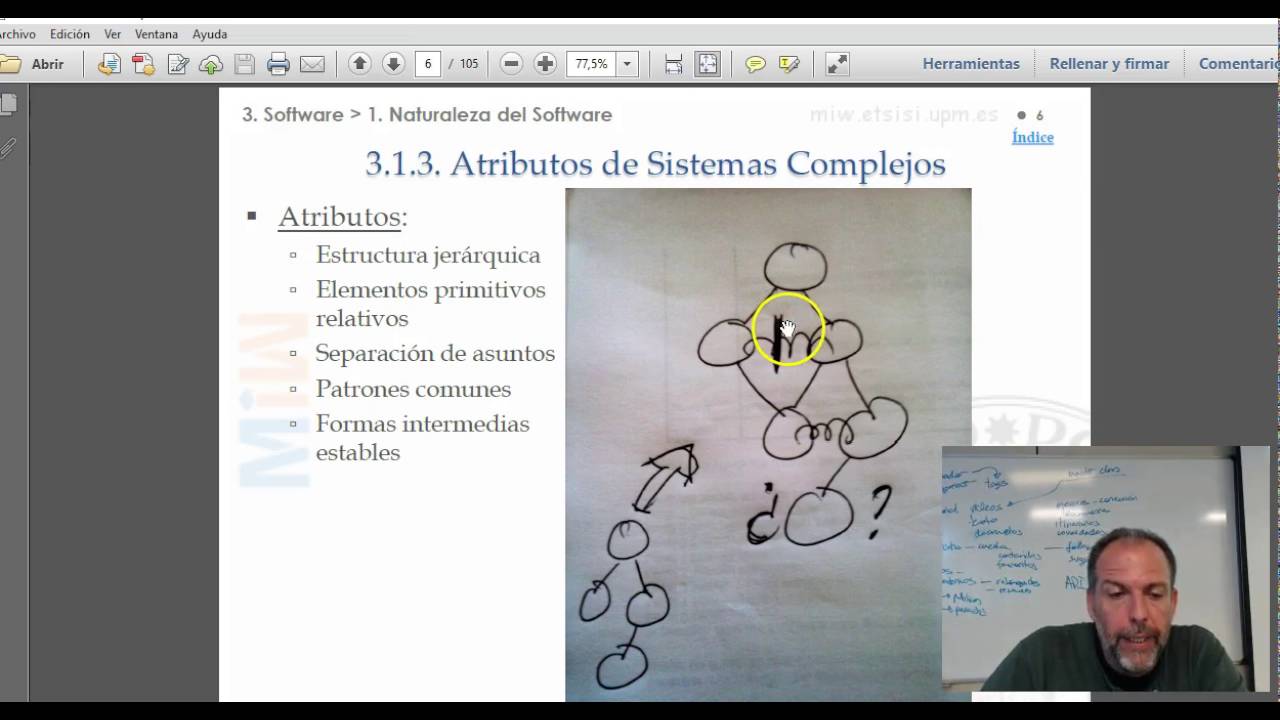Screen dimensions: 1280x720
Task: Click the scrolling fit width icon
Action: (674, 64)
